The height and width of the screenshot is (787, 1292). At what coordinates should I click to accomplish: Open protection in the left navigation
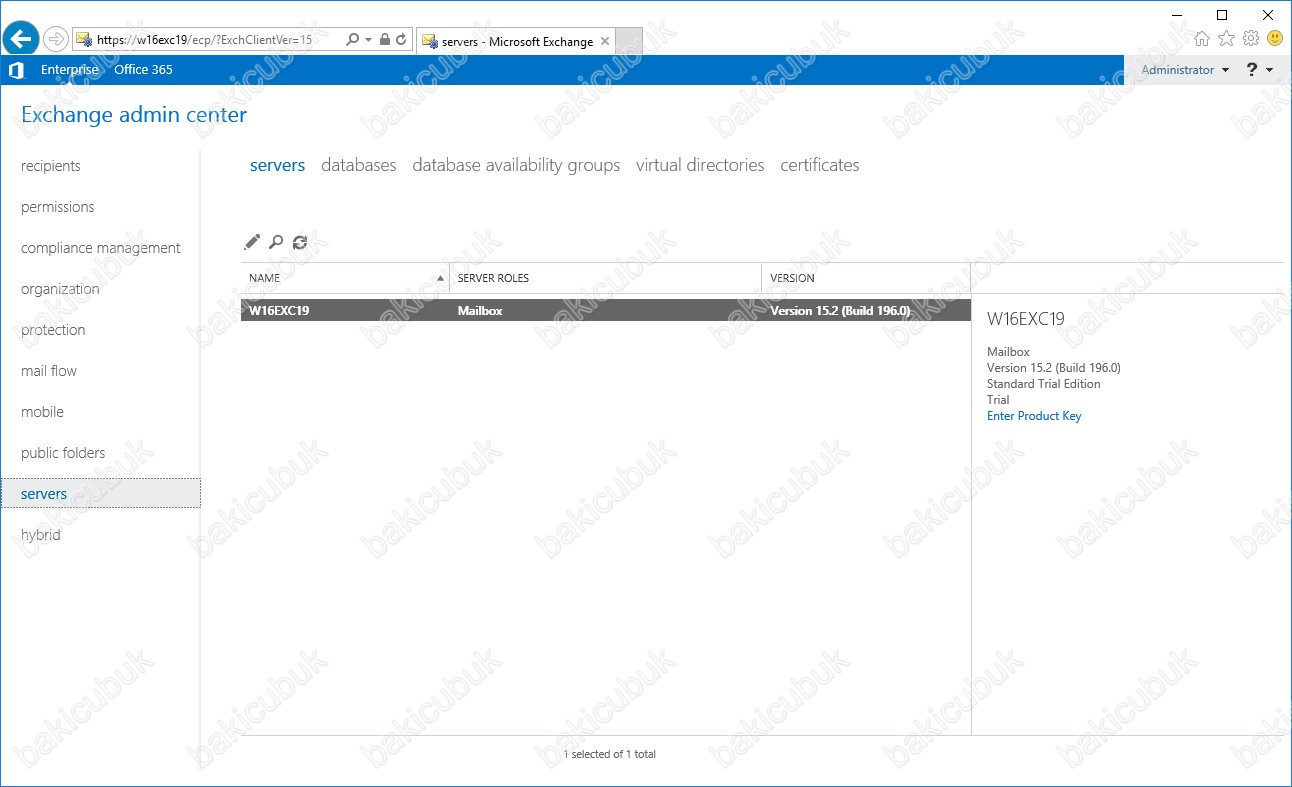point(53,330)
